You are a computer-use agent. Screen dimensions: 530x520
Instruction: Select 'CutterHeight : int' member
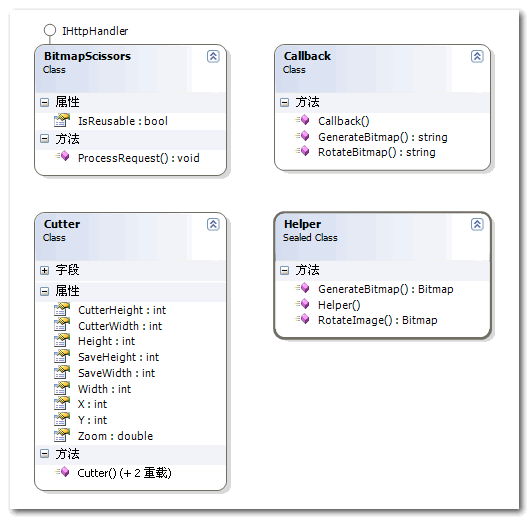pyautogui.click(x=122, y=310)
